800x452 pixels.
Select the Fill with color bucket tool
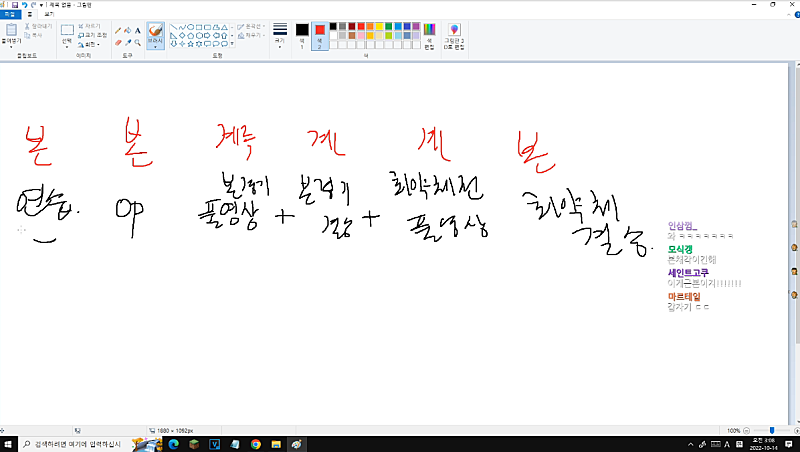(128, 31)
